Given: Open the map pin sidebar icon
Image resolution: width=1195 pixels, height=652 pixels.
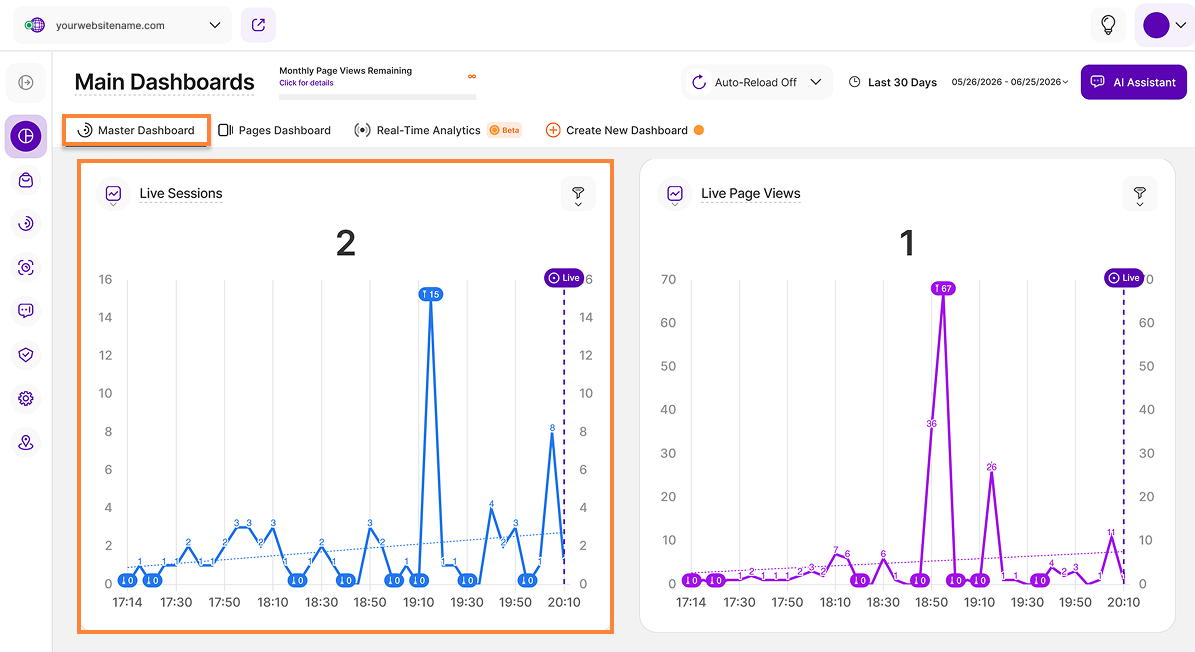Looking at the screenshot, I should click(x=26, y=443).
